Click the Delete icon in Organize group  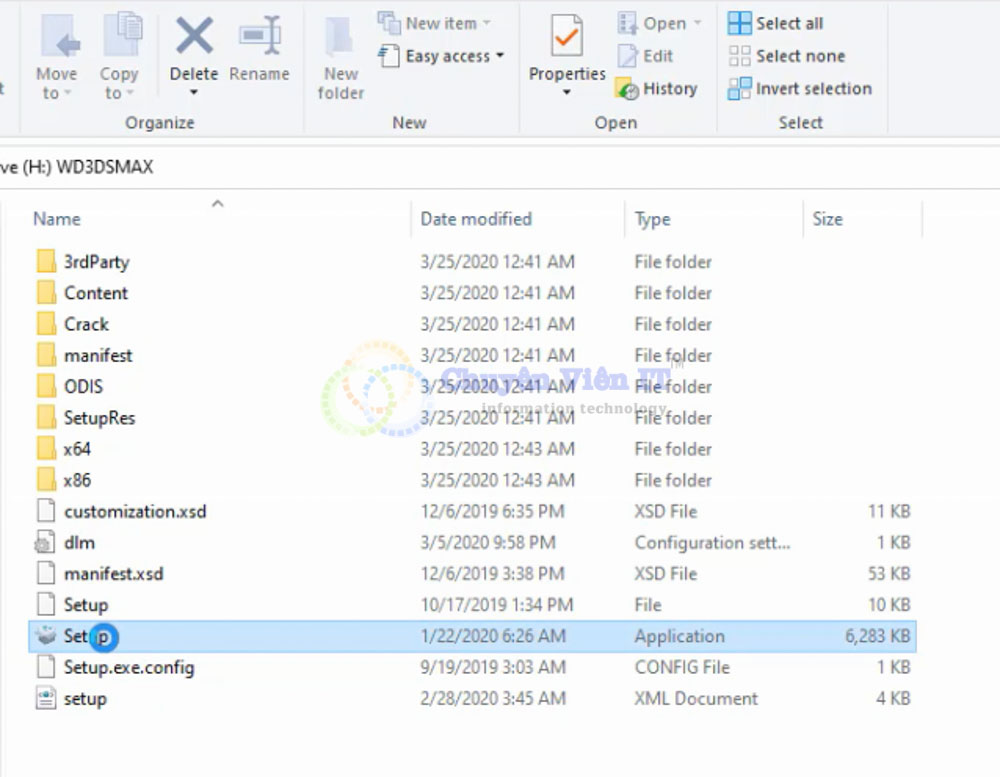194,37
